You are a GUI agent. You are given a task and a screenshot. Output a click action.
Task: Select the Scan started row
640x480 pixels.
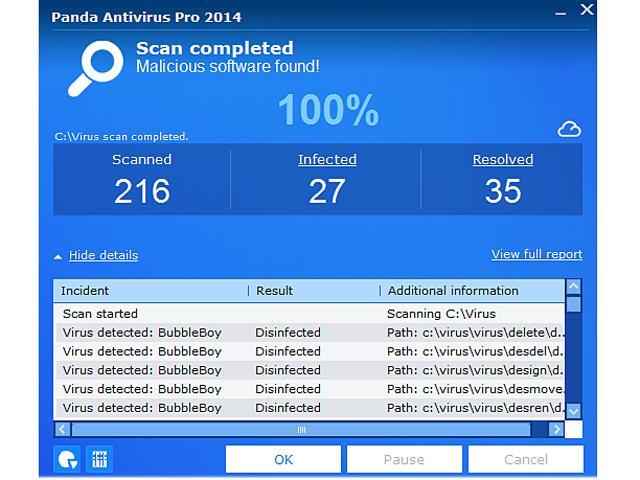309,313
